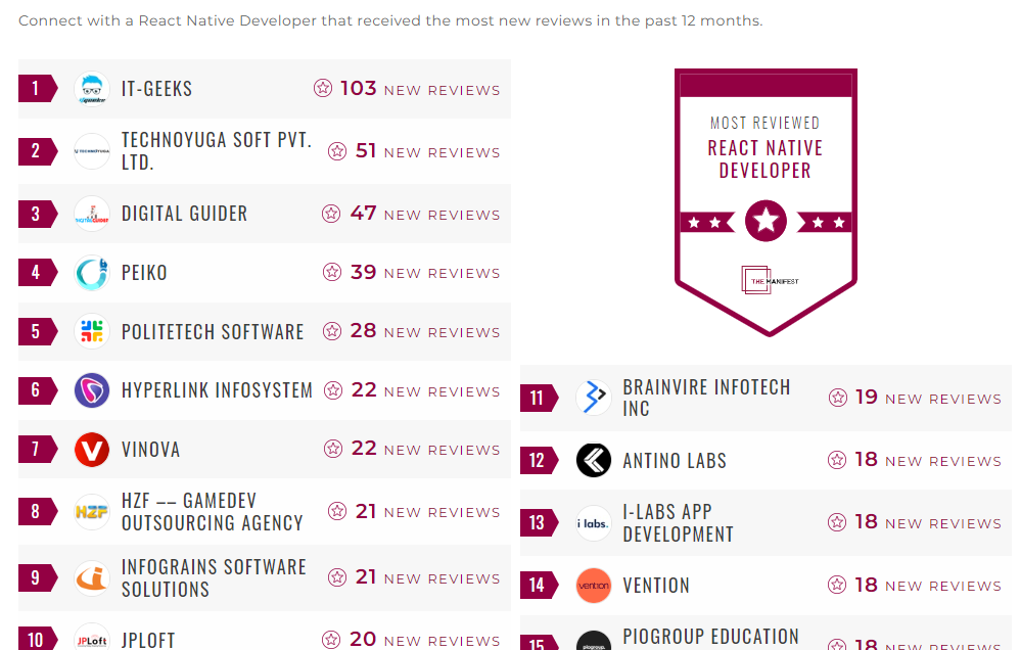Screen dimensions: 1020x650
Task: Click the Most Reviewed React Native badge
Action: (x=765, y=202)
